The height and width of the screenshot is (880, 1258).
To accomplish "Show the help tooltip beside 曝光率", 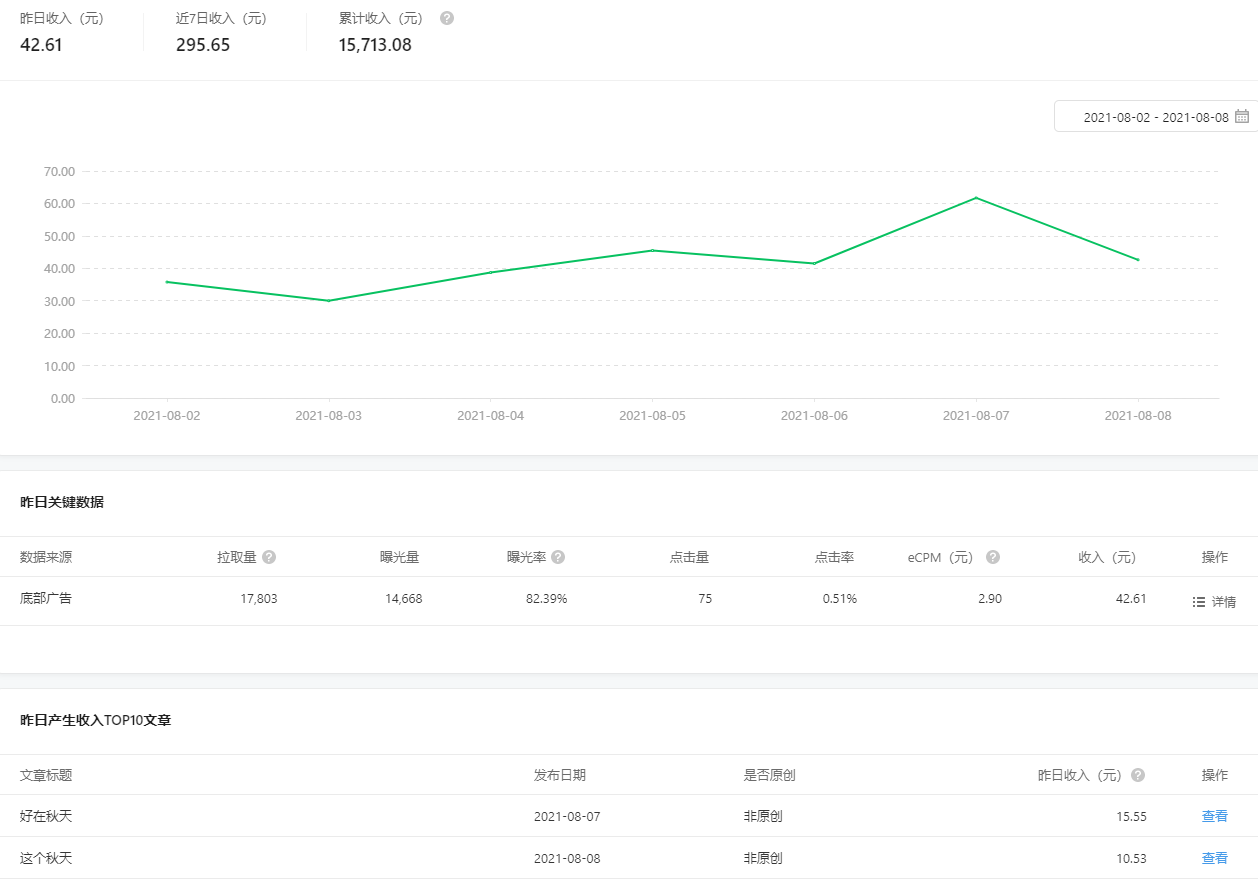I will [x=558, y=557].
